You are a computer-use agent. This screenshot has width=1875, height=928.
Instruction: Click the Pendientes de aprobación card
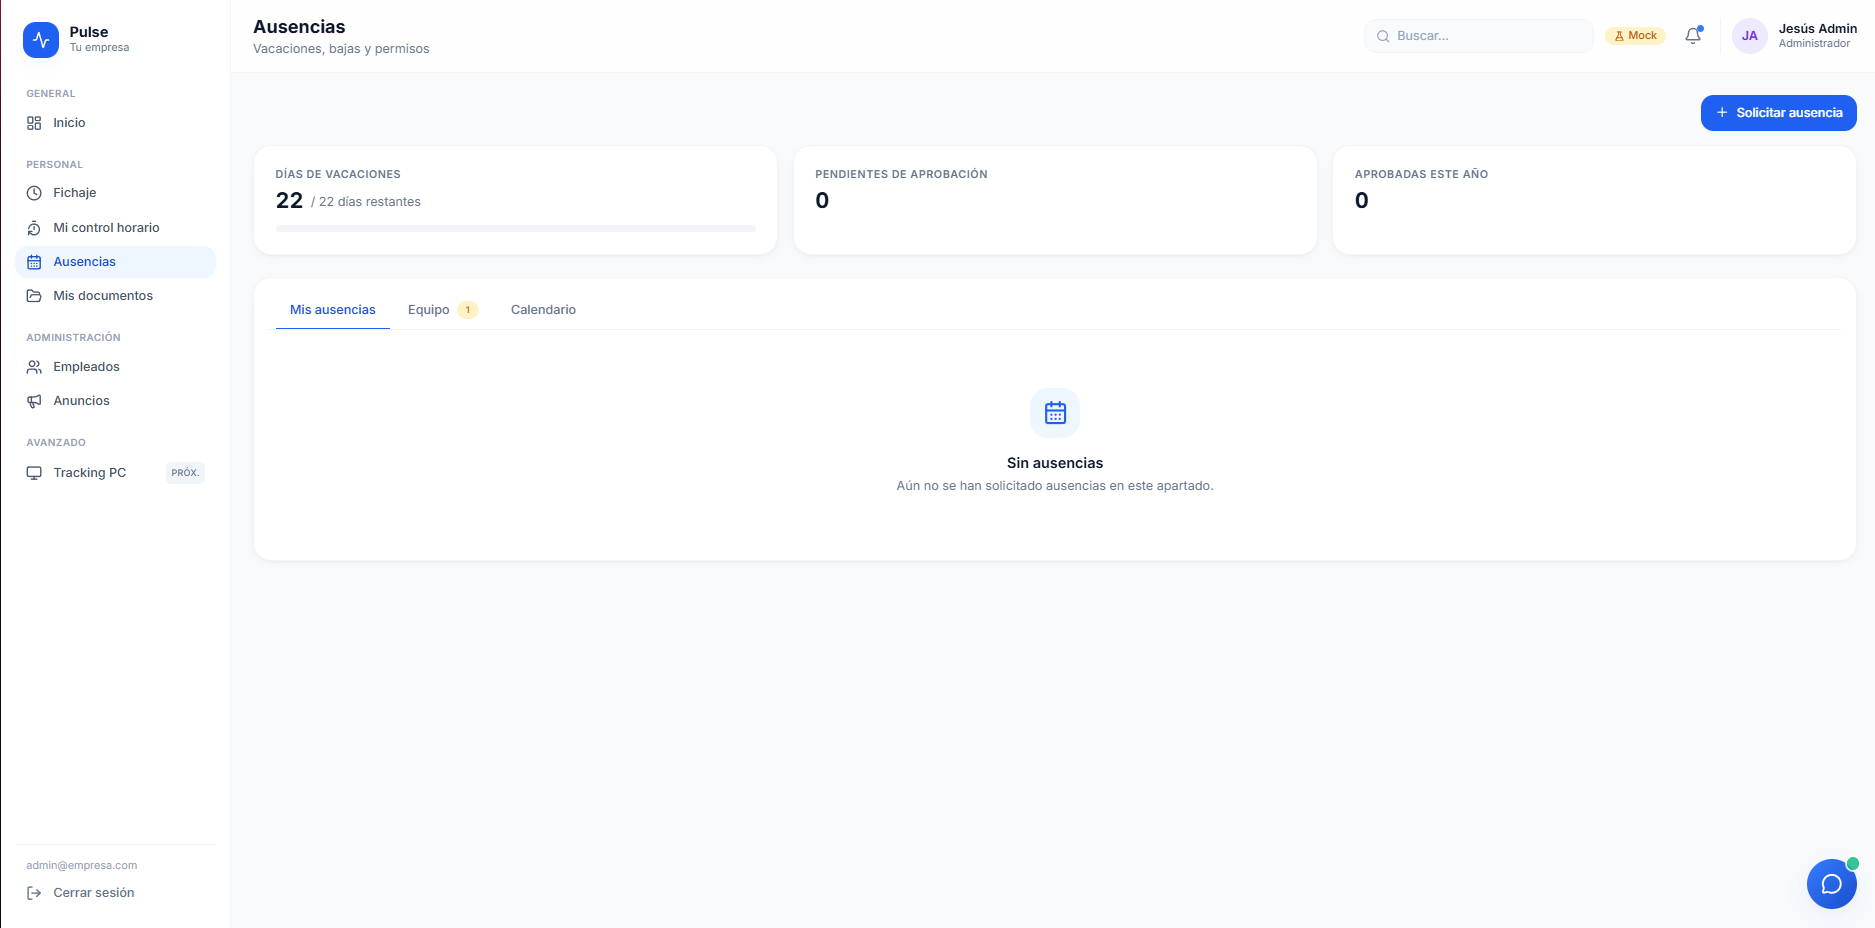(x=1055, y=200)
